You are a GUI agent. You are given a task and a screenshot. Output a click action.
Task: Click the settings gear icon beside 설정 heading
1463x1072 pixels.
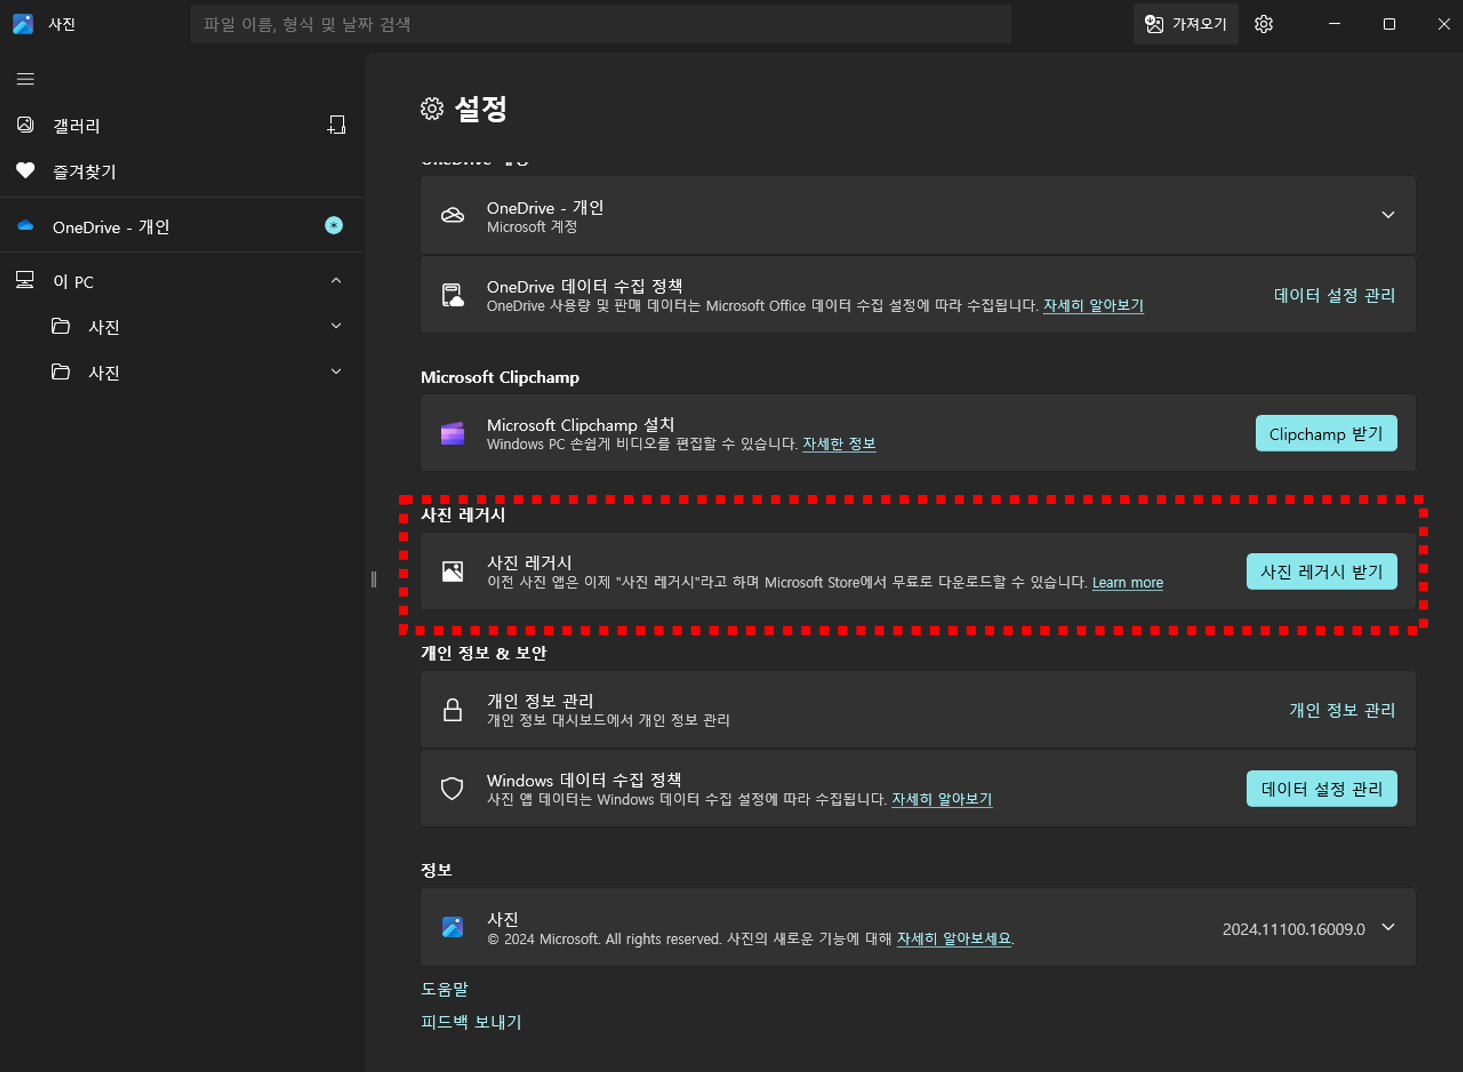[x=432, y=109]
